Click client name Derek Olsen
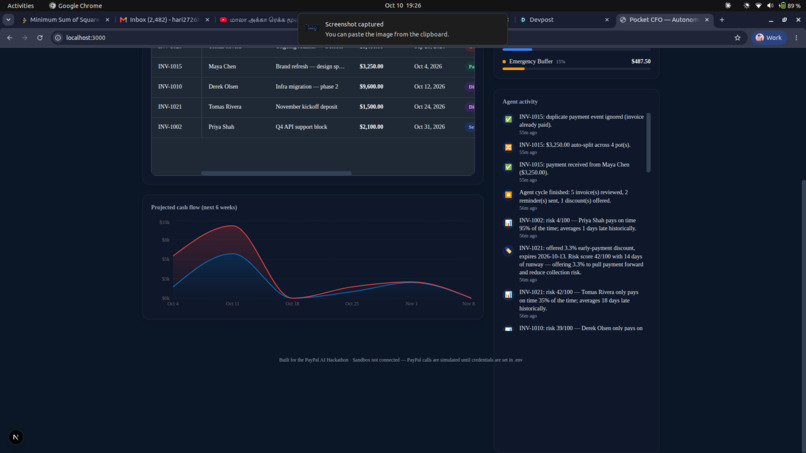Viewport: 806px width, 453px height. (223, 86)
